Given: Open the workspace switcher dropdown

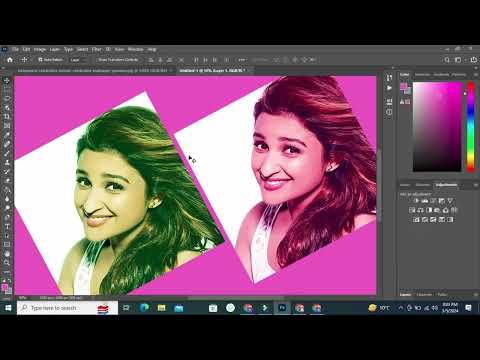Looking at the screenshot, I should 458,60.
